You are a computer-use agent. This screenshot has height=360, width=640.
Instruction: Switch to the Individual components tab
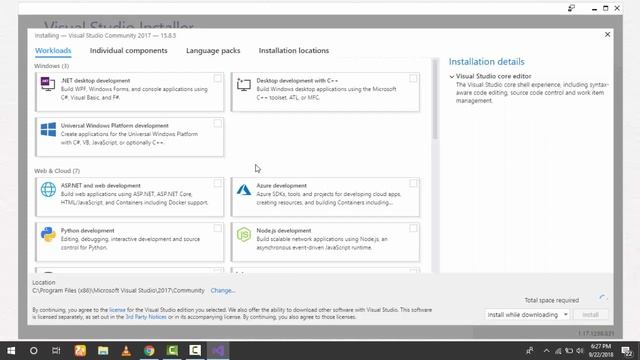pyautogui.click(x=129, y=51)
